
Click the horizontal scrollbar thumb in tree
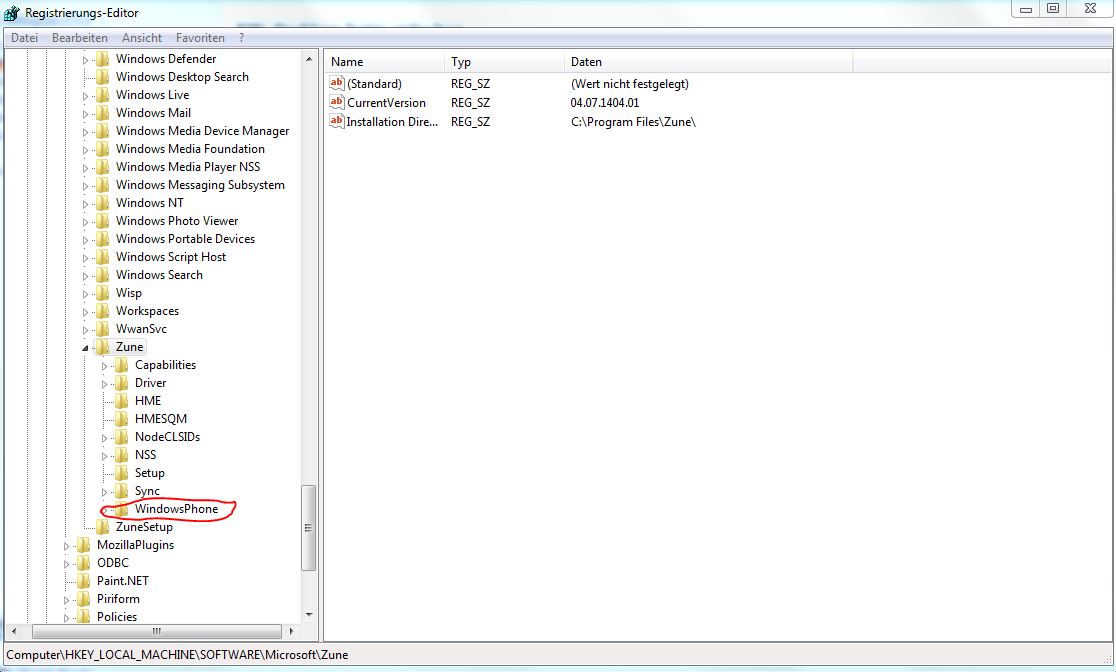pyautogui.click(x=157, y=631)
